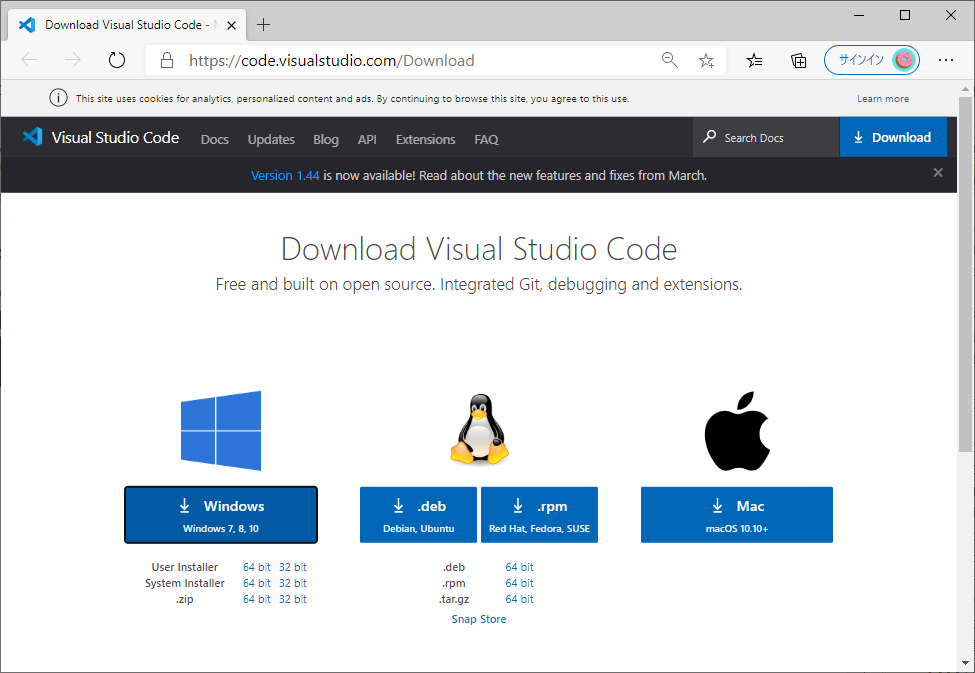The image size is (975, 673).
Task: Click the zoom magnifier icon in address bar
Action: [x=670, y=60]
